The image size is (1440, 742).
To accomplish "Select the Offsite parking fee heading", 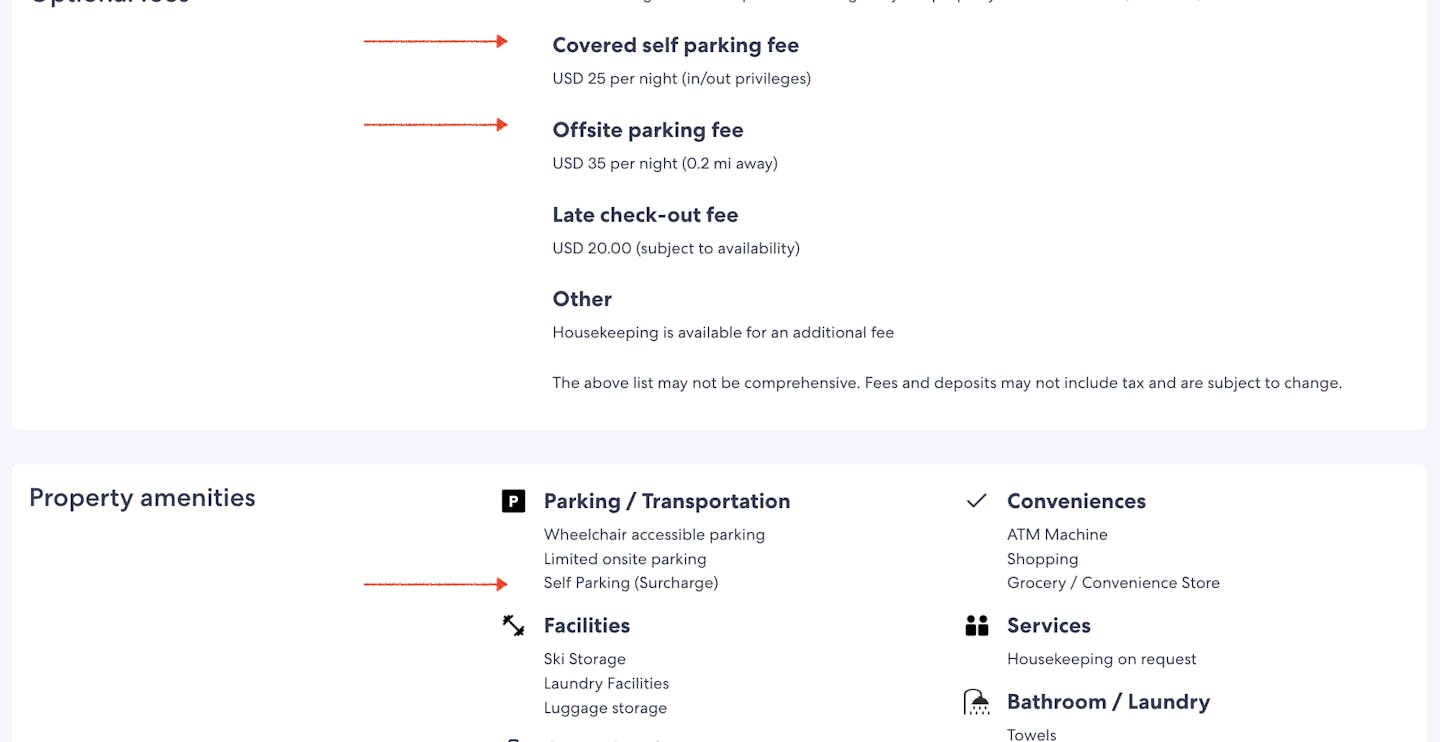I will pos(647,130).
